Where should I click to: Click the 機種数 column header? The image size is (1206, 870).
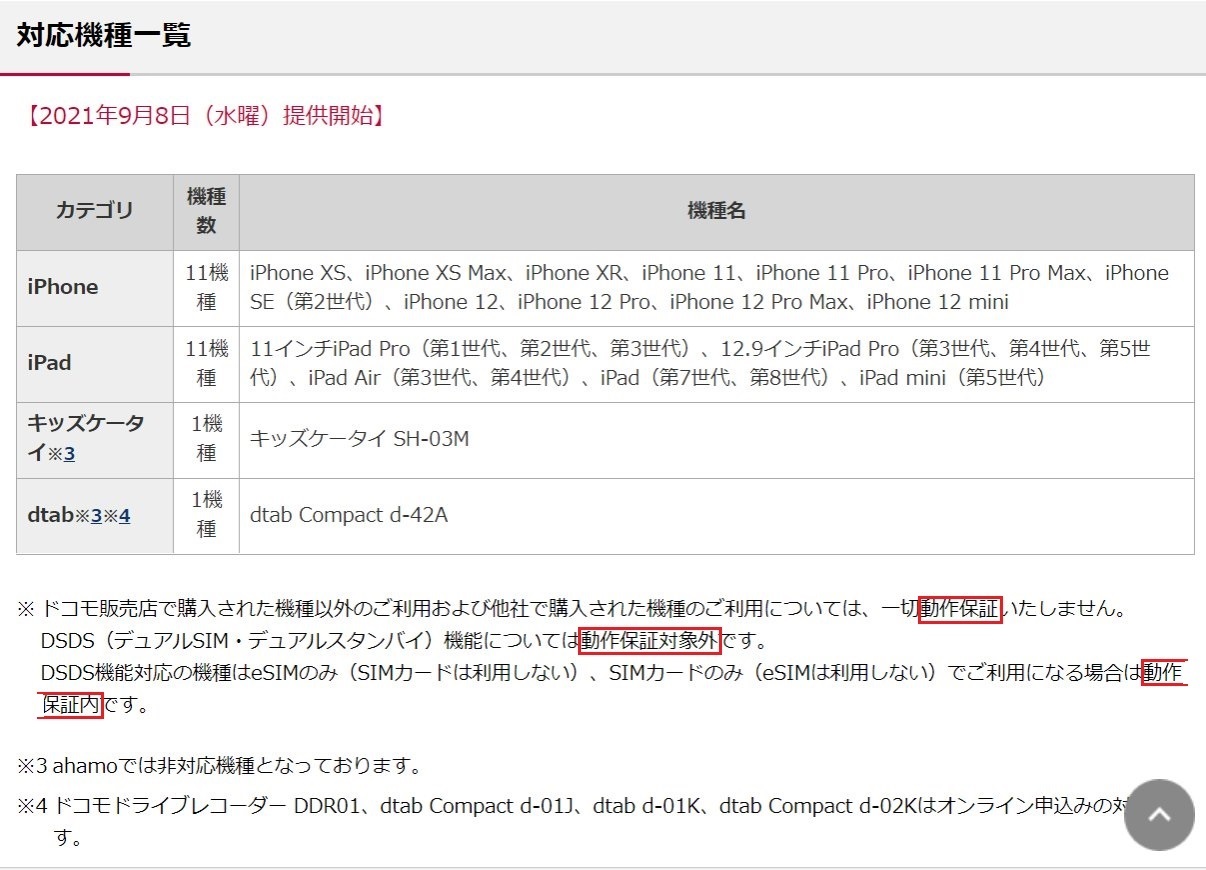206,212
